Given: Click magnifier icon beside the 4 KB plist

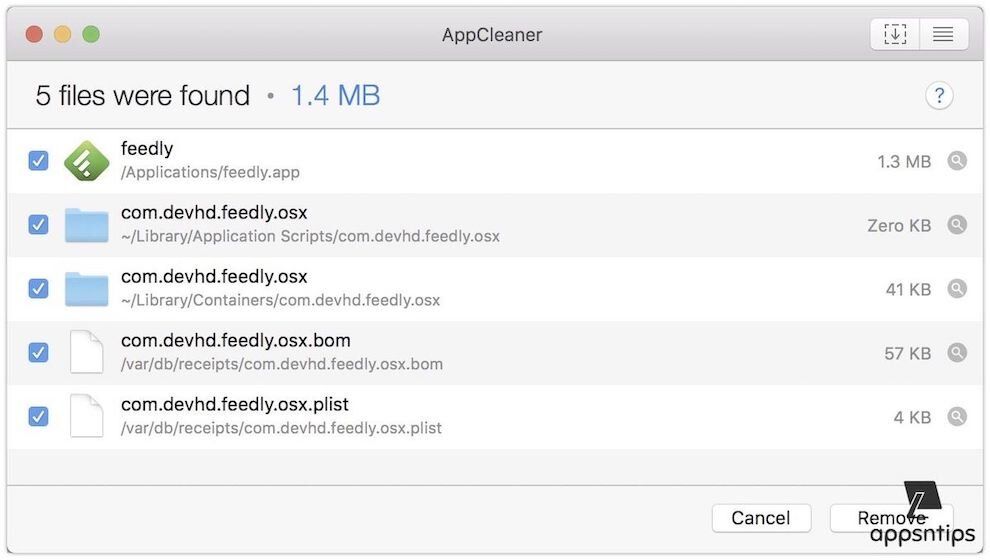Looking at the screenshot, I should [957, 417].
